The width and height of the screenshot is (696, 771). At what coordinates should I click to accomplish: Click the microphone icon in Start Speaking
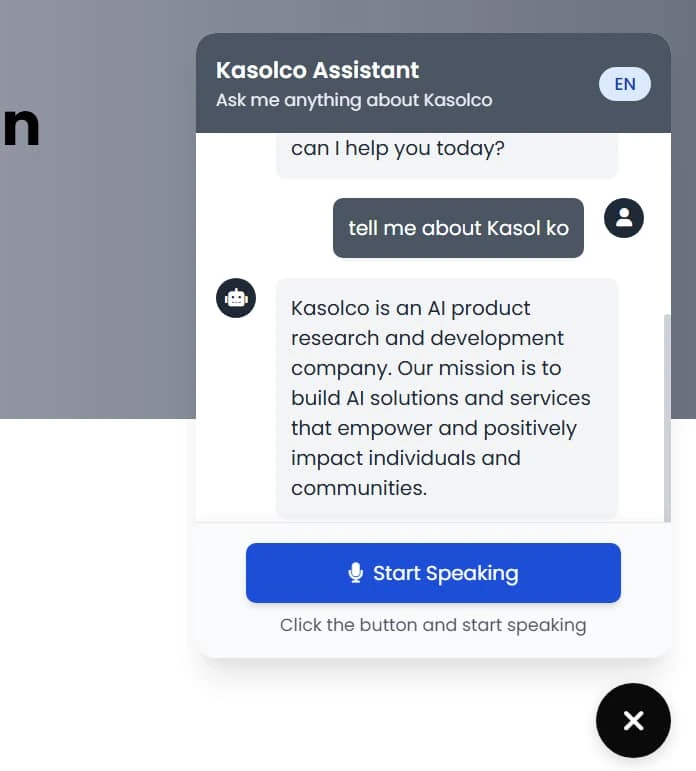click(x=355, y=573)
